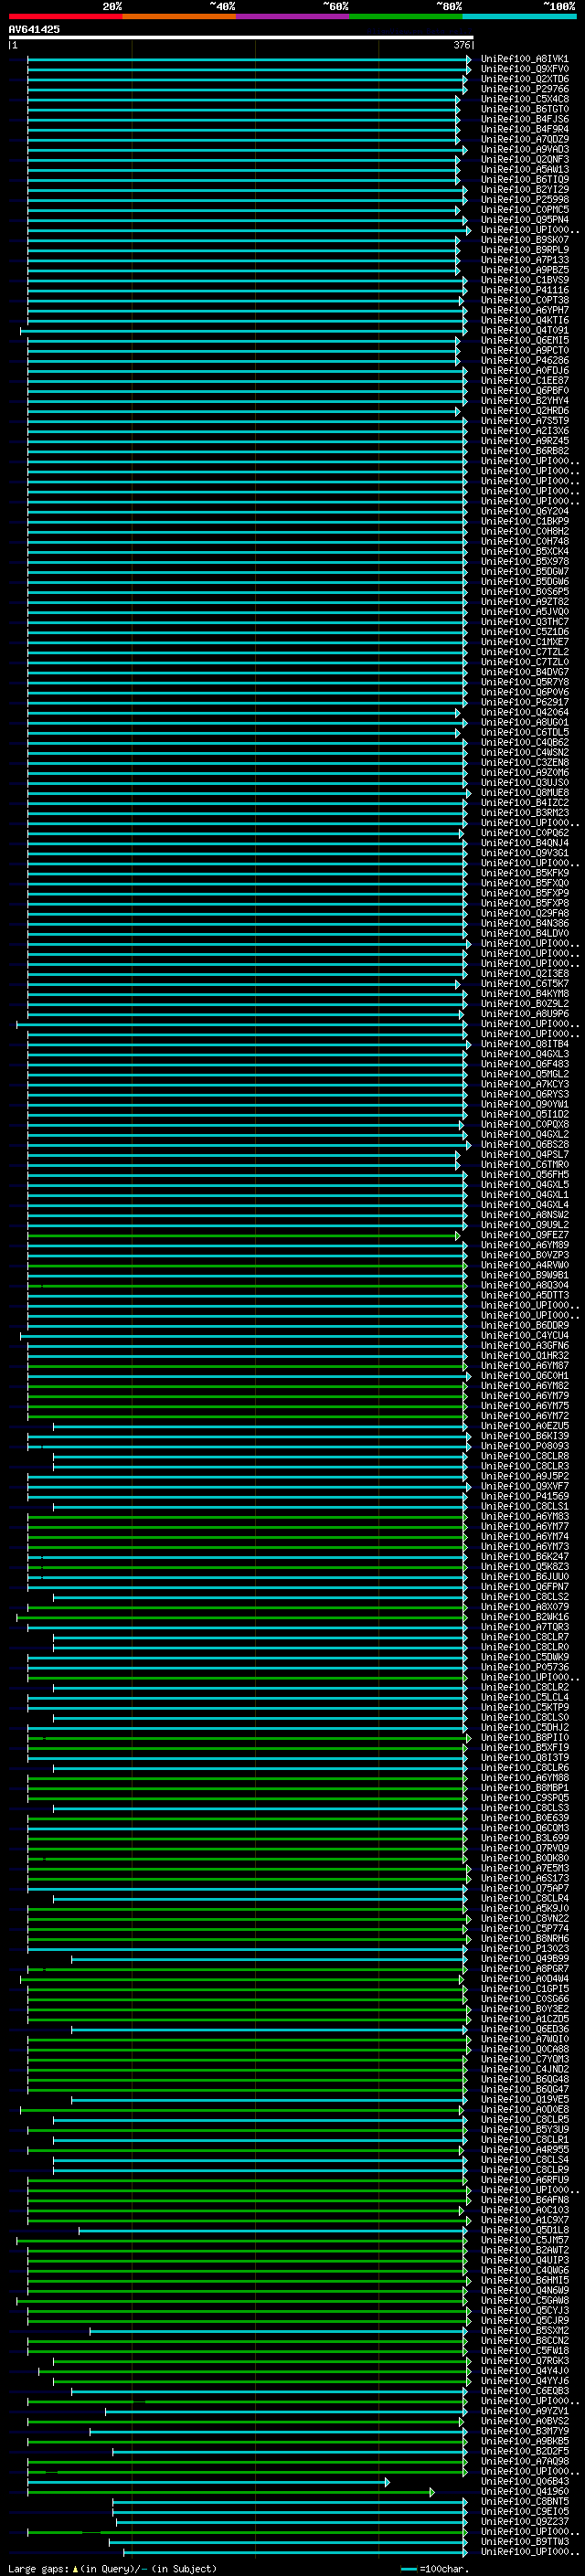Select hit label UniRef100_C8CLR8
Viewport: 585px width, 2576px height.
(525, 1456)
